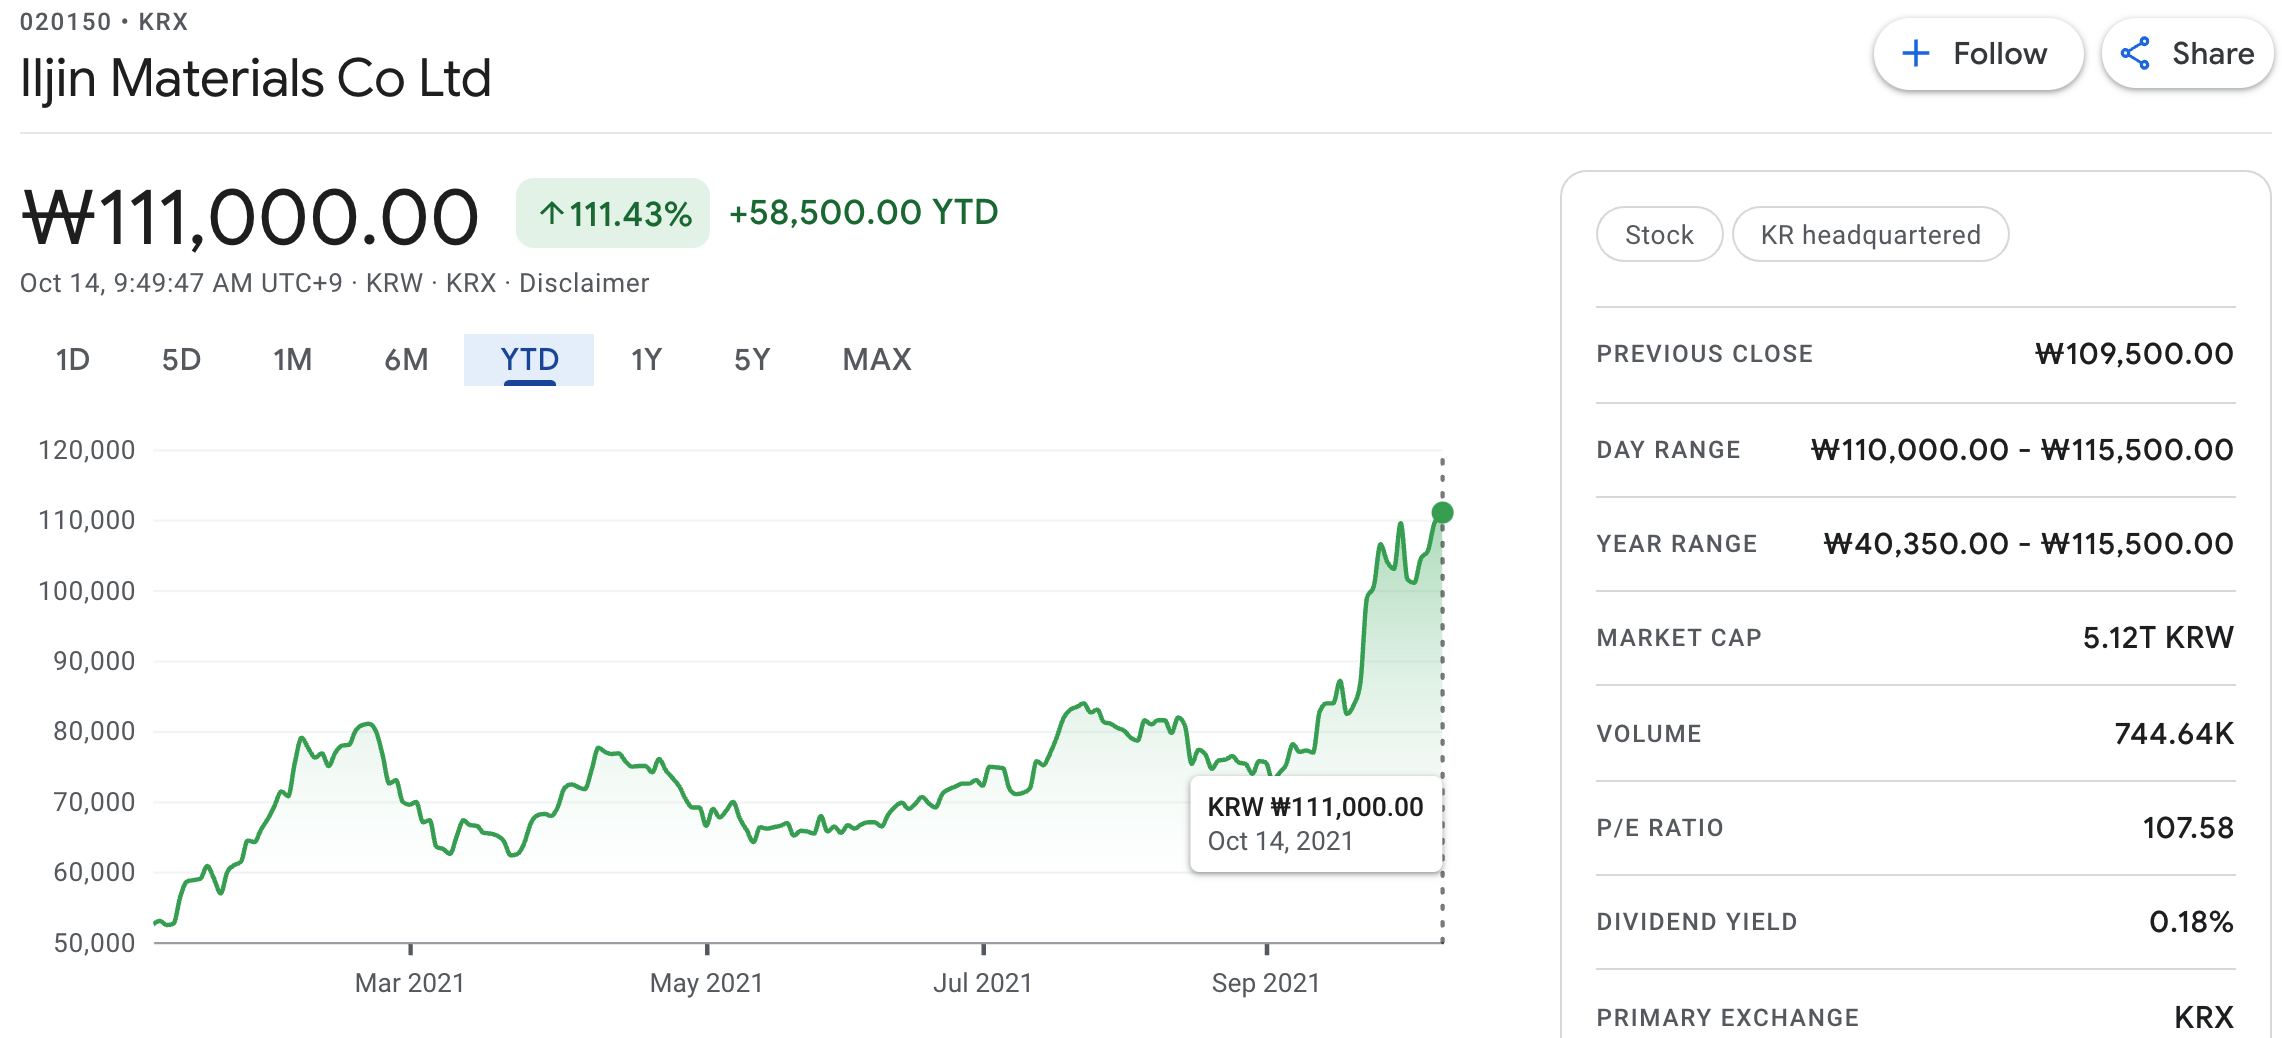Click the May 2021 axis label
The image size is (2282, 1038).
pos(706,983)
